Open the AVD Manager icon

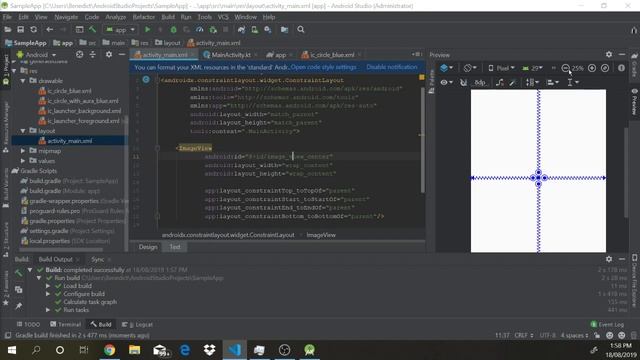pos(254,29)
